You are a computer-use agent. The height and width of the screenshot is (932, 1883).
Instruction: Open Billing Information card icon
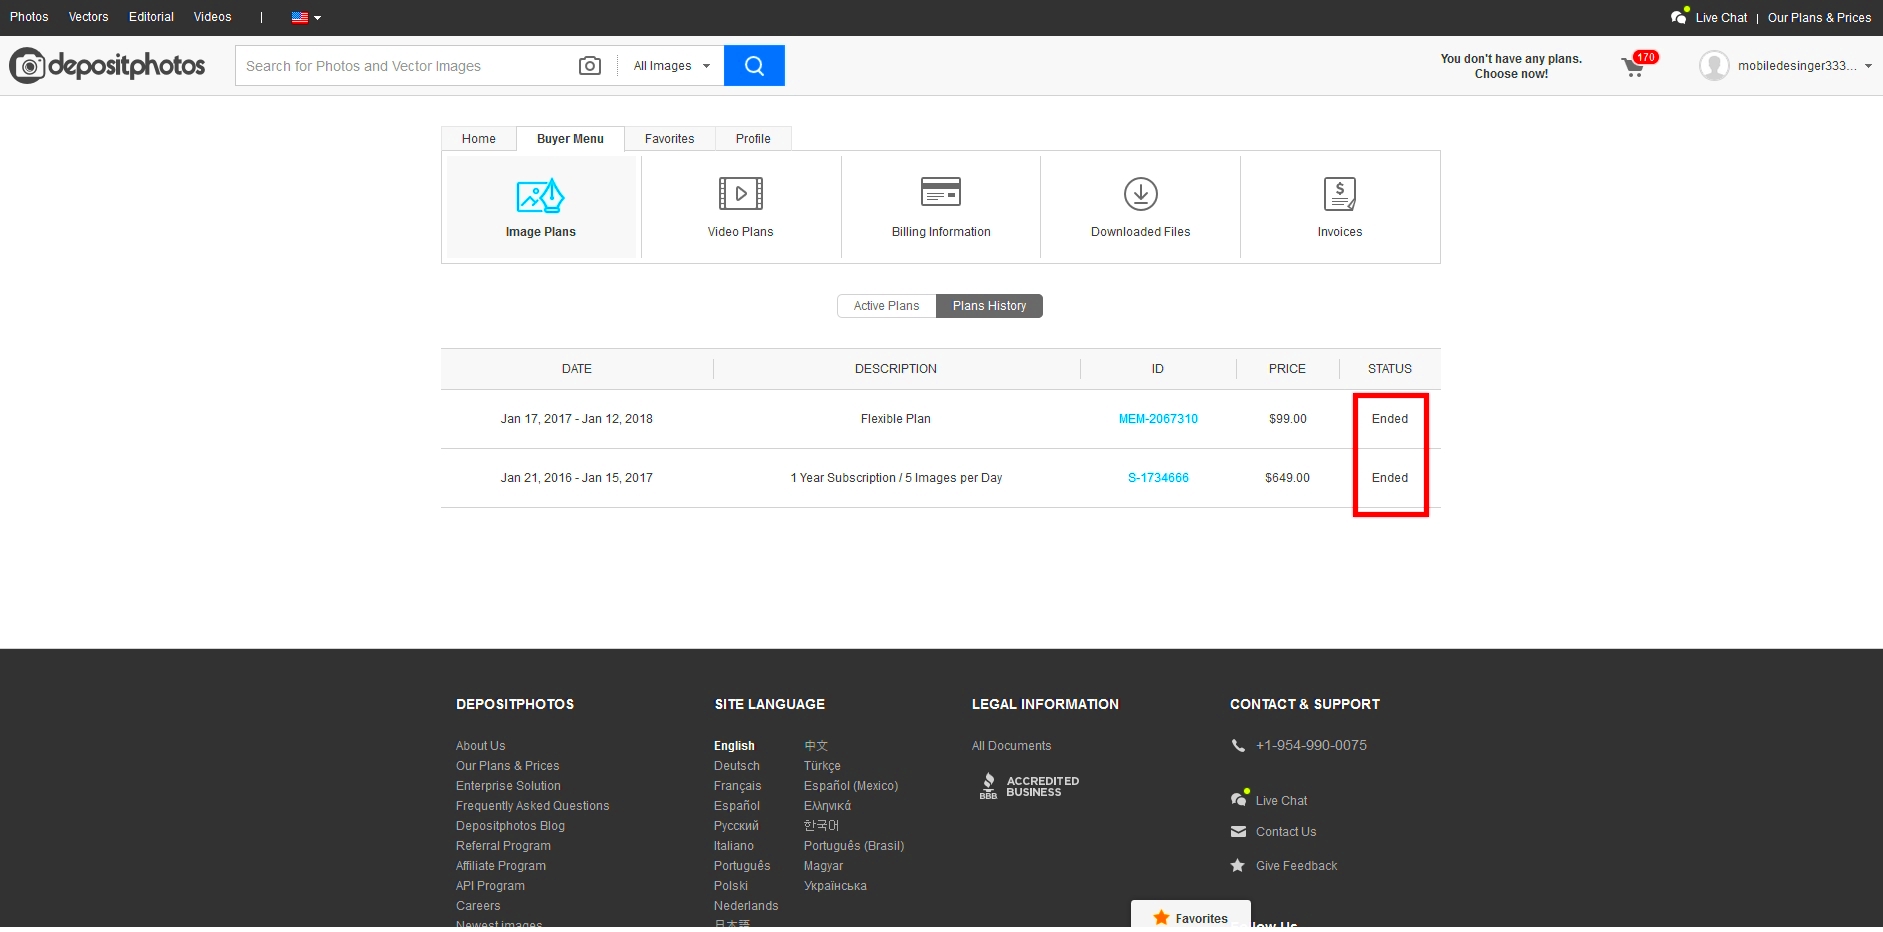click(x=941, y=191)
